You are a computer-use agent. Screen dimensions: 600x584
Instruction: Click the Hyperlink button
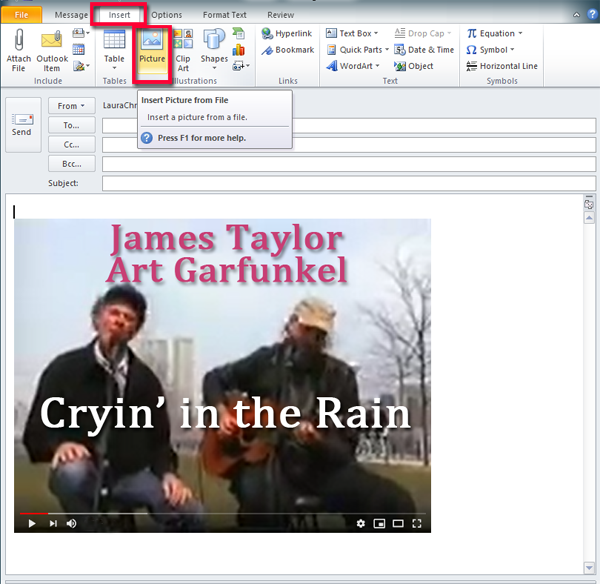pos(287,34)
